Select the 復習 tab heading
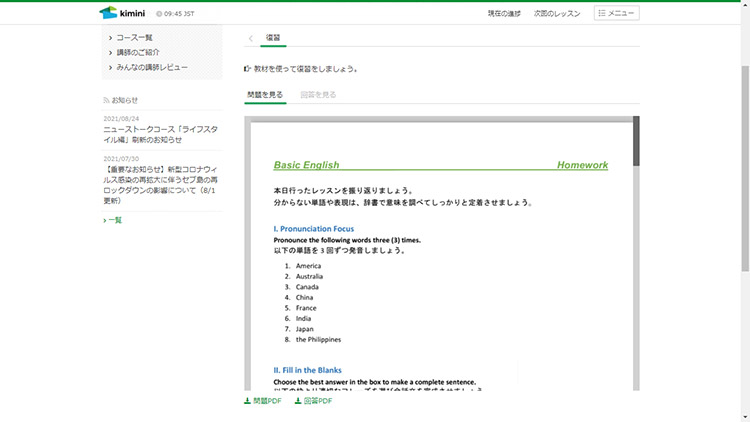The image size is (750, 422). tap(273, 38)
